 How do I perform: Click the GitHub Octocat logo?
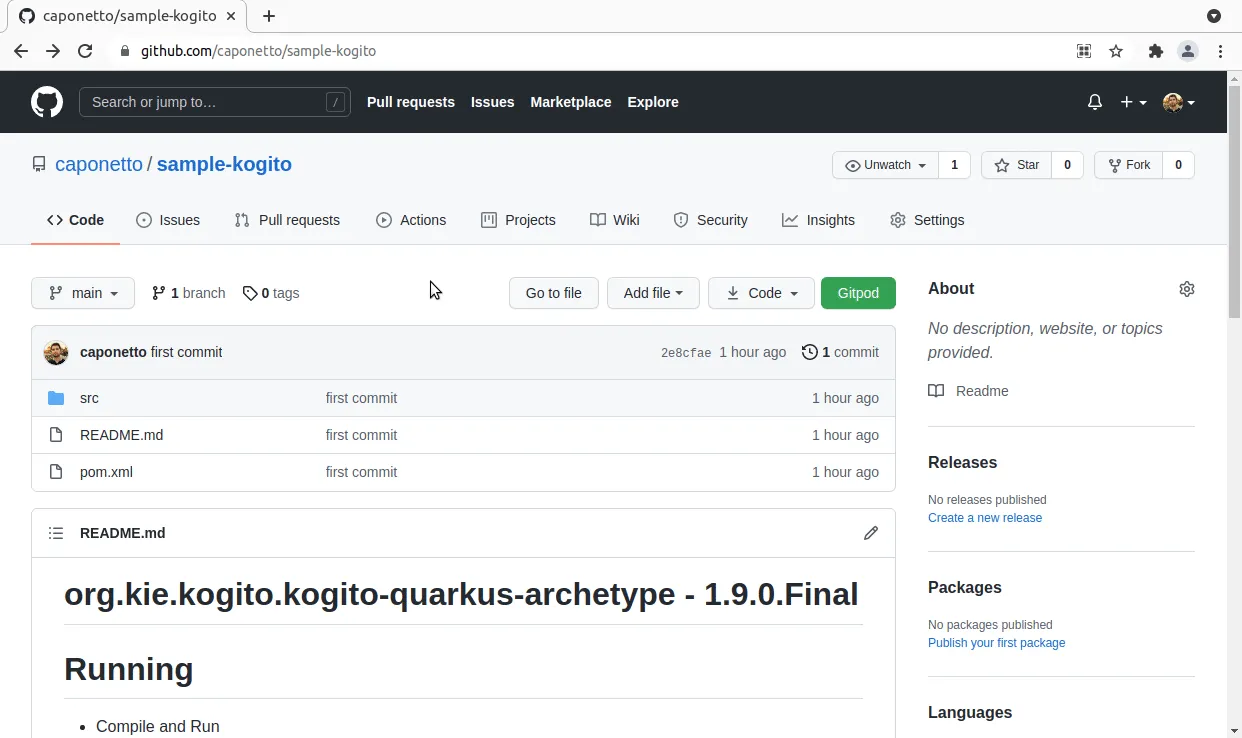pyautogui.click(x=47, y=102)
